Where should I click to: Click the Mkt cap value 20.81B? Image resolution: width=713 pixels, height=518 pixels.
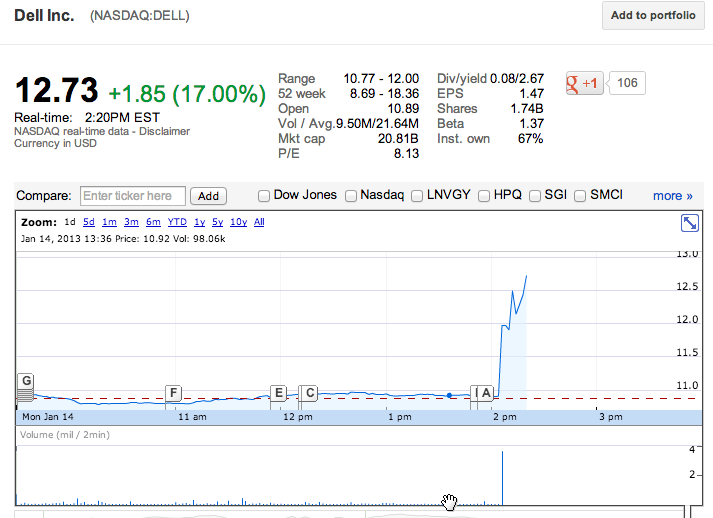click(398, 139)
